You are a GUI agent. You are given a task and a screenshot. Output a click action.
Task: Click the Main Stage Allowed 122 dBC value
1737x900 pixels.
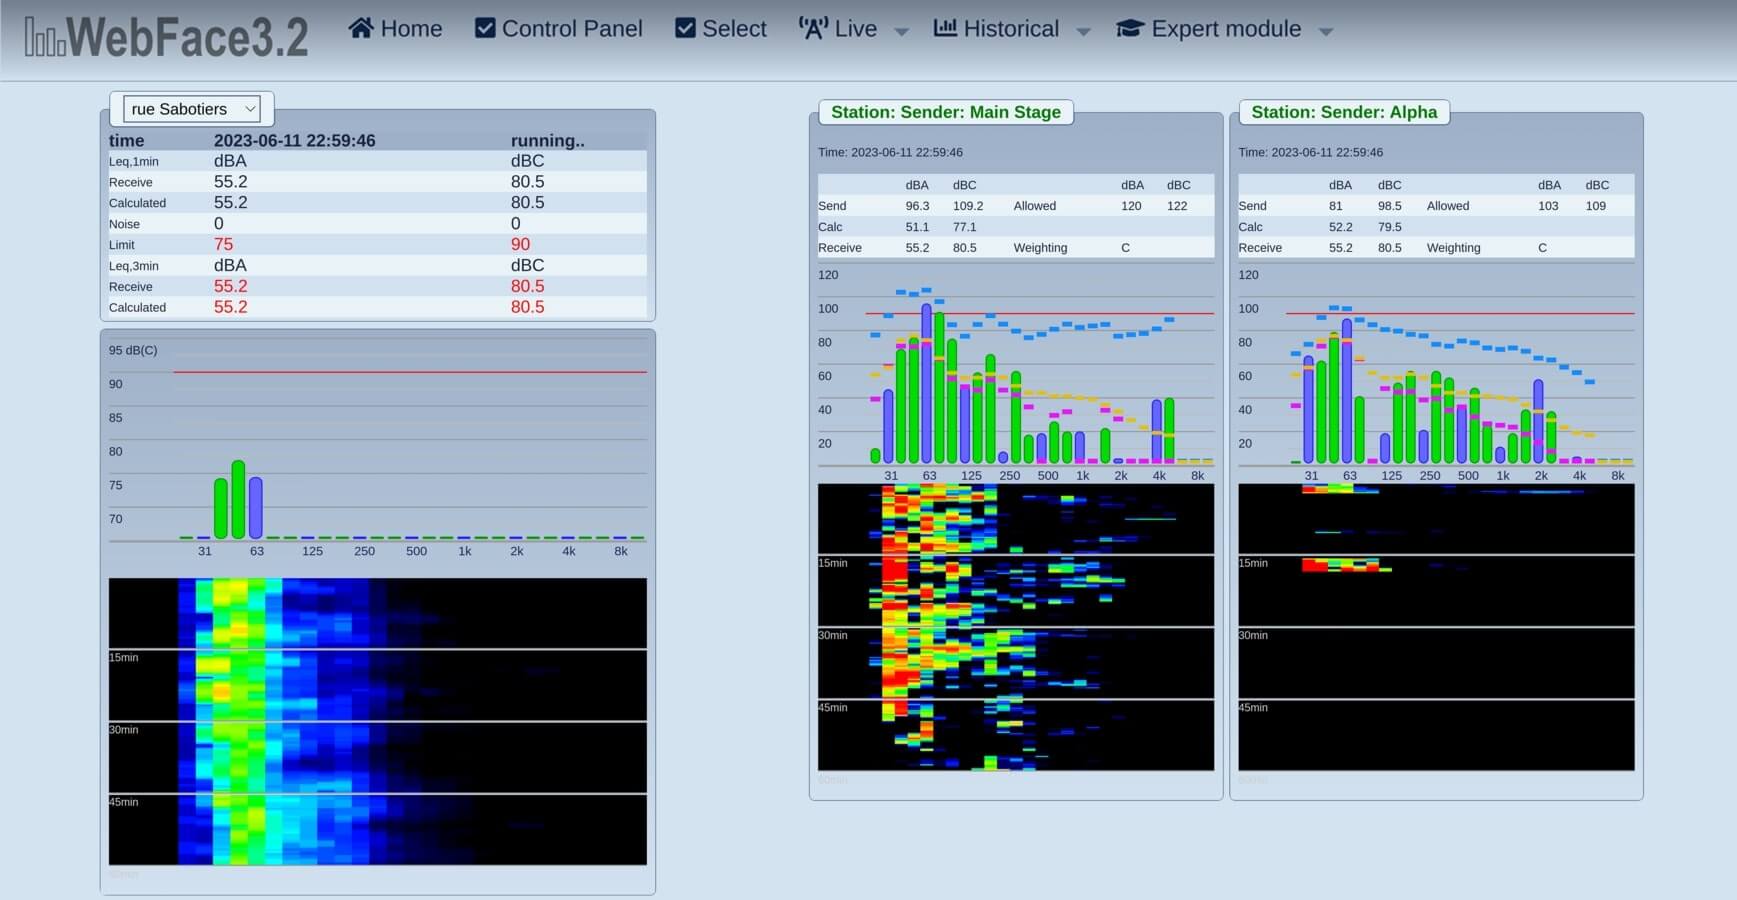pyautogui.click(x=1177, y=206)
